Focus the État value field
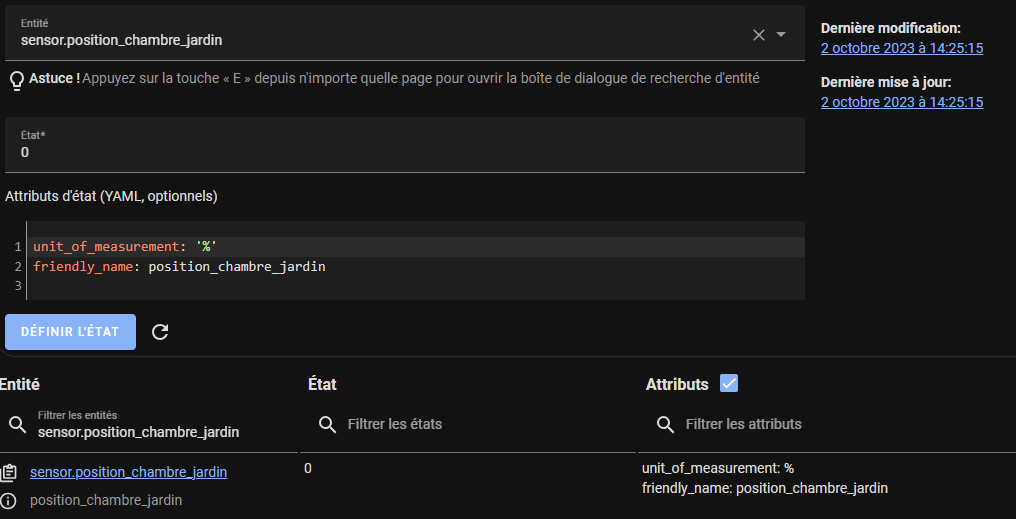This screenshot has width=1016, height=519. click(405, 145)
